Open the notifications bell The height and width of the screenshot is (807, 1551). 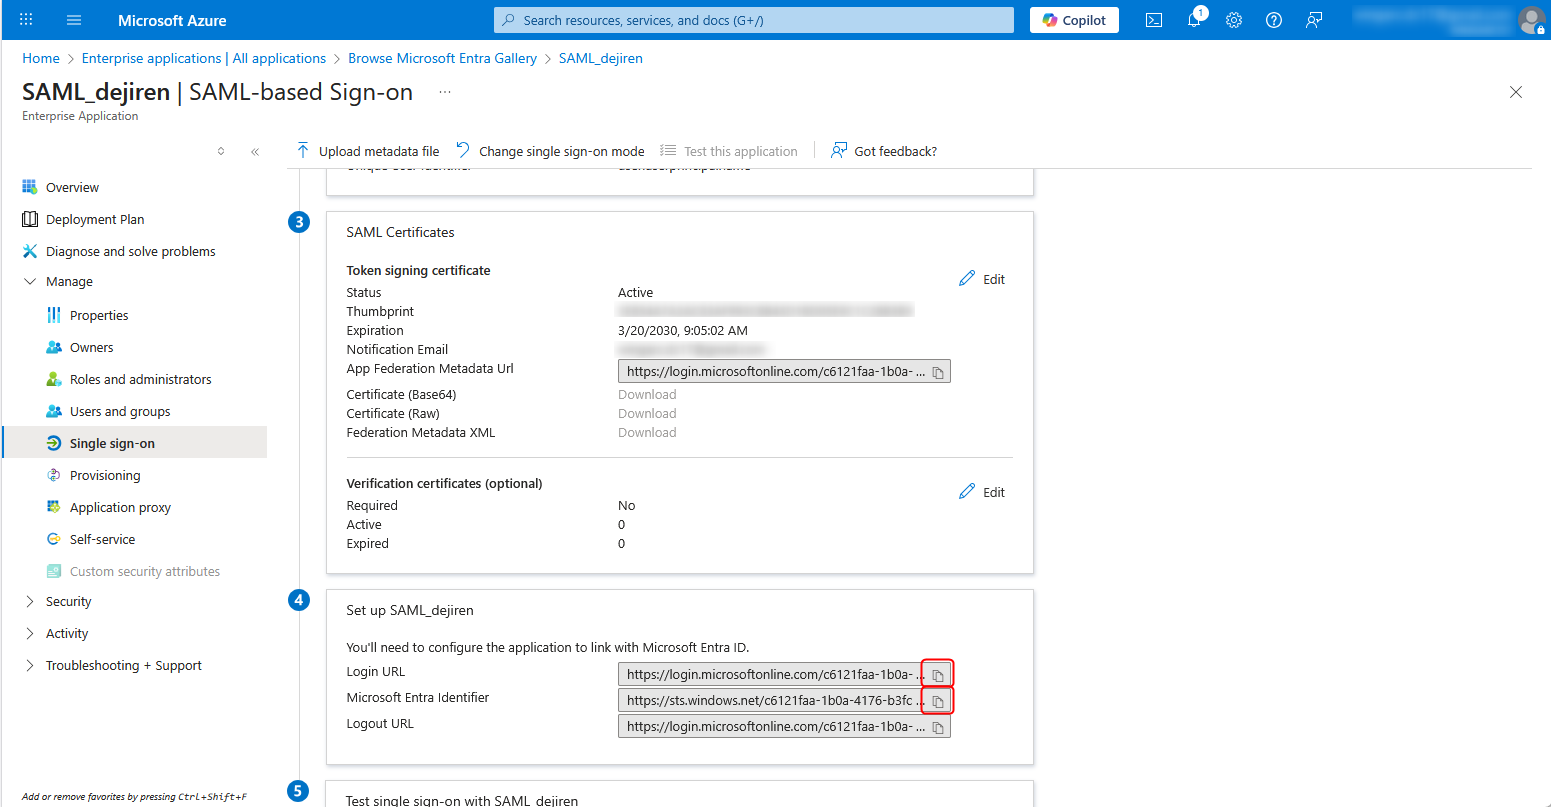pos(1194,20)
